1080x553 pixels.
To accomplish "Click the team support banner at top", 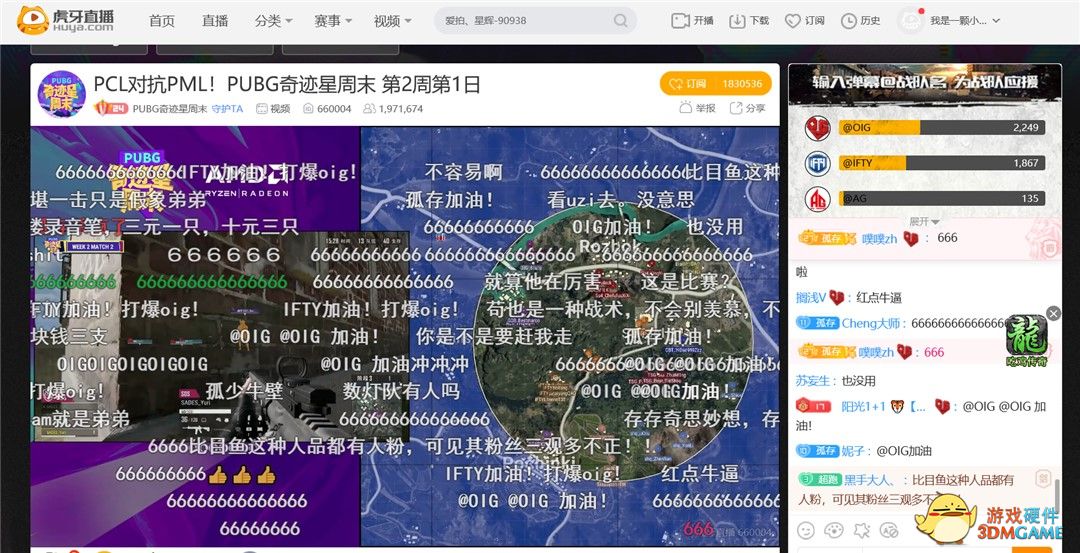I will click(925, 85).
